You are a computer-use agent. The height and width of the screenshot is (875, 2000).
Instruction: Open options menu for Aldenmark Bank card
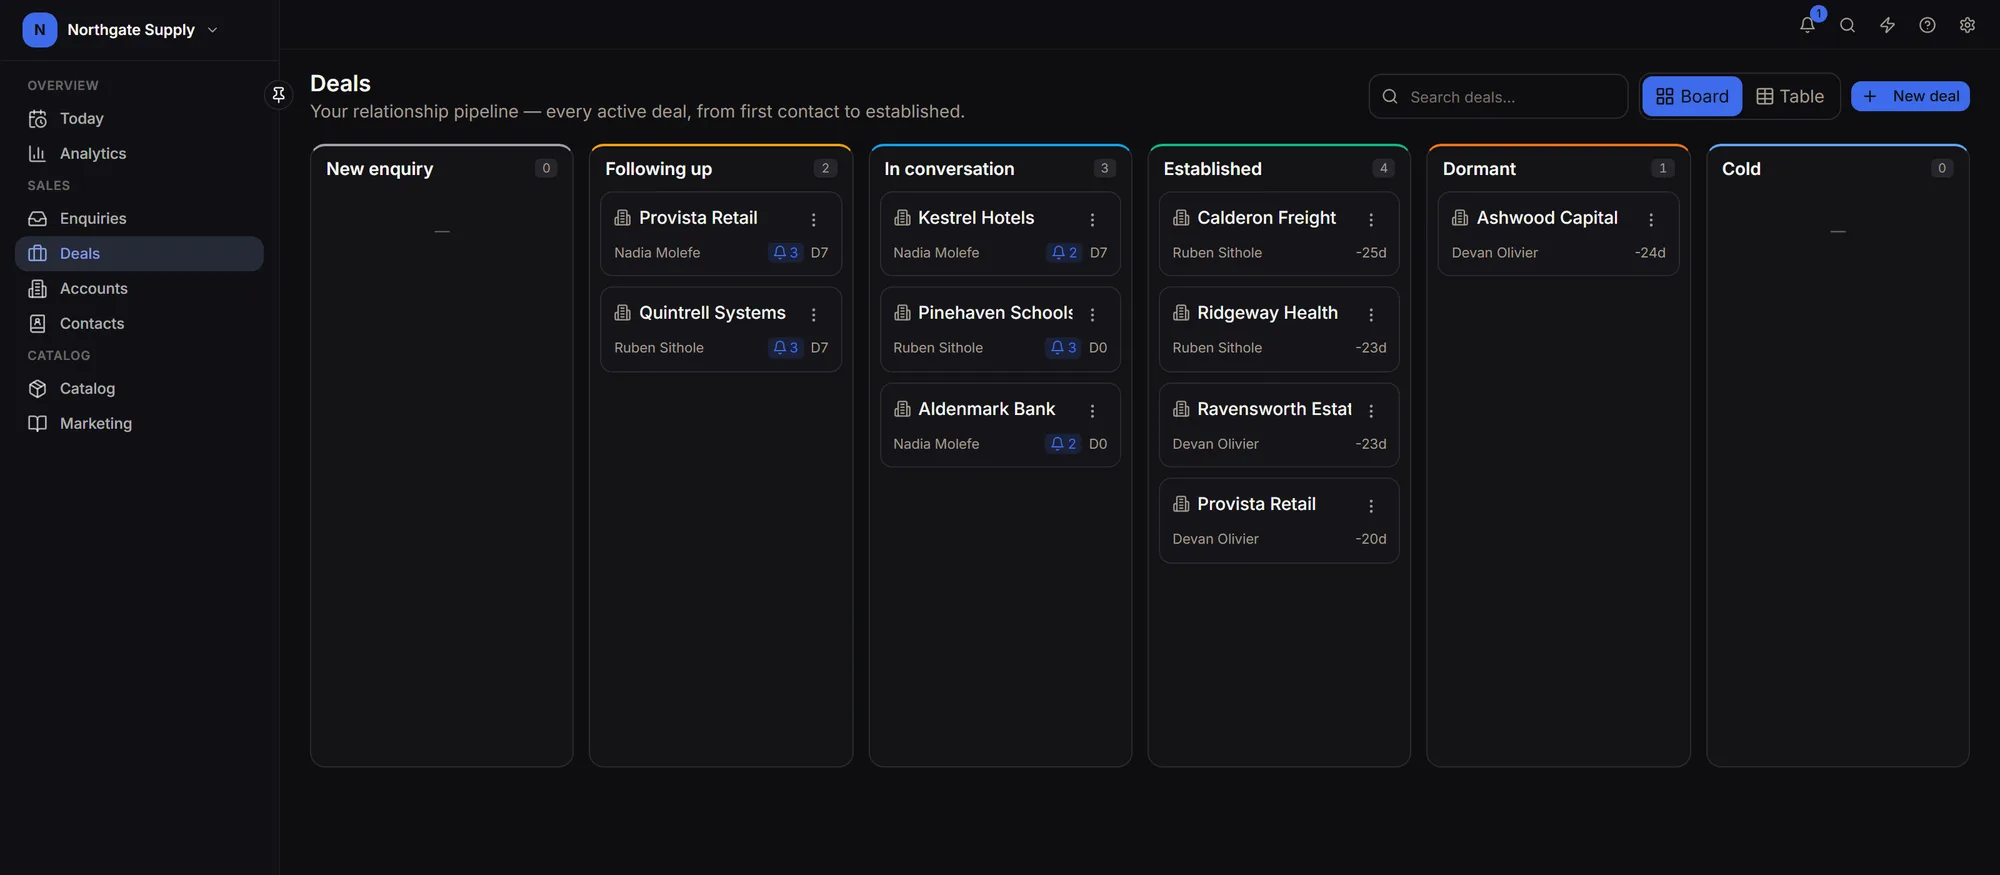(1093, 410)
